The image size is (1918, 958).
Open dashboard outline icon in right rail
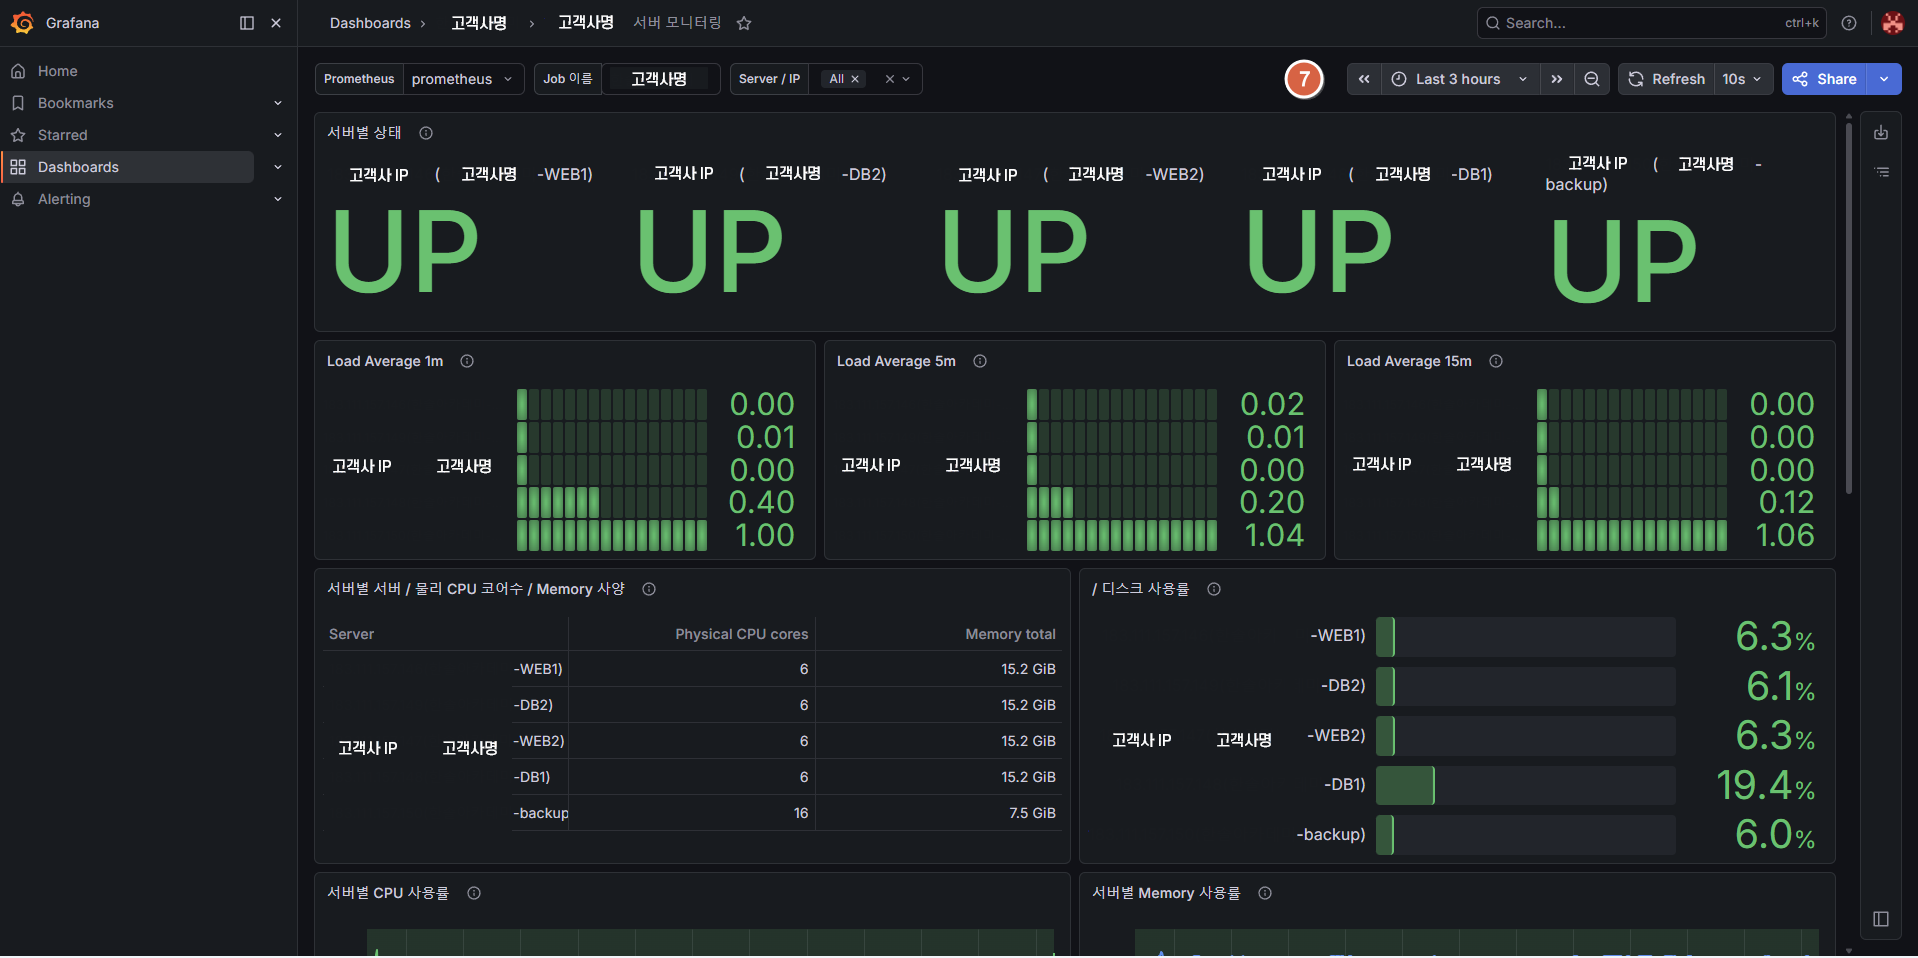tap(1881, 172)
